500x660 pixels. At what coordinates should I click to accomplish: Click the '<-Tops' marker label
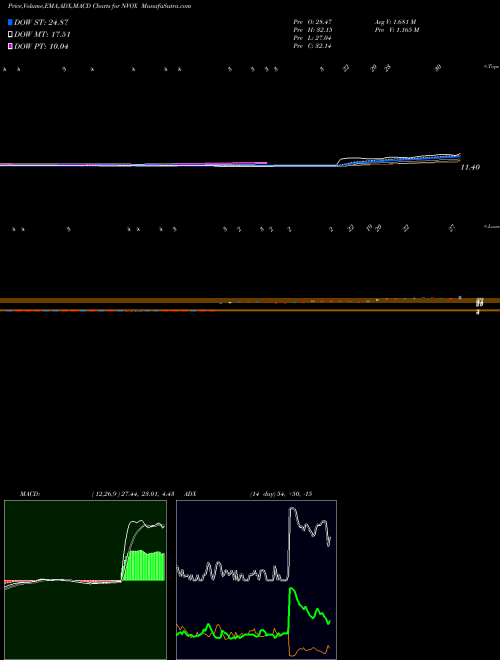coord(492,67)
